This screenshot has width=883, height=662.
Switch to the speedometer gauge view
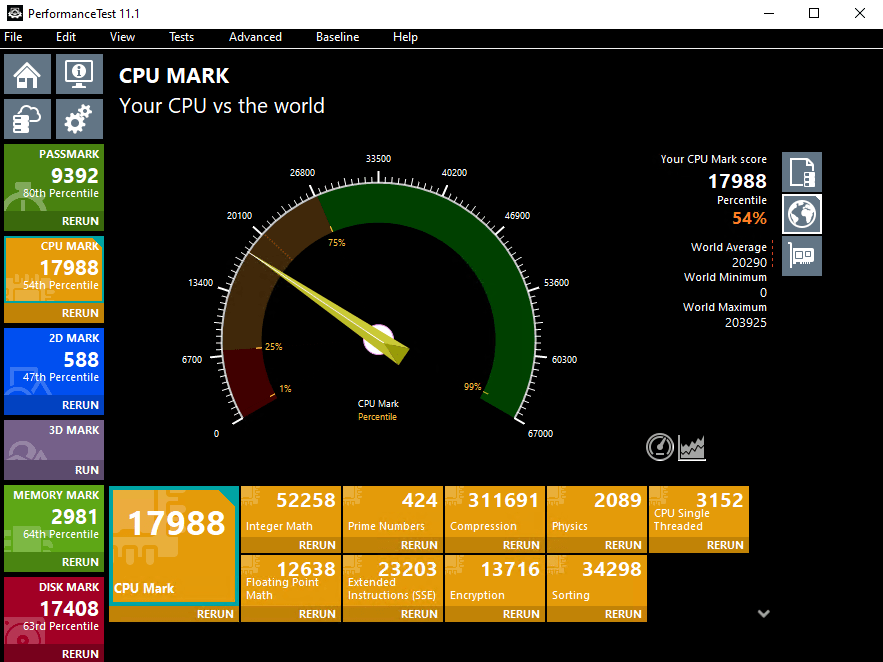tap(660, 447)
